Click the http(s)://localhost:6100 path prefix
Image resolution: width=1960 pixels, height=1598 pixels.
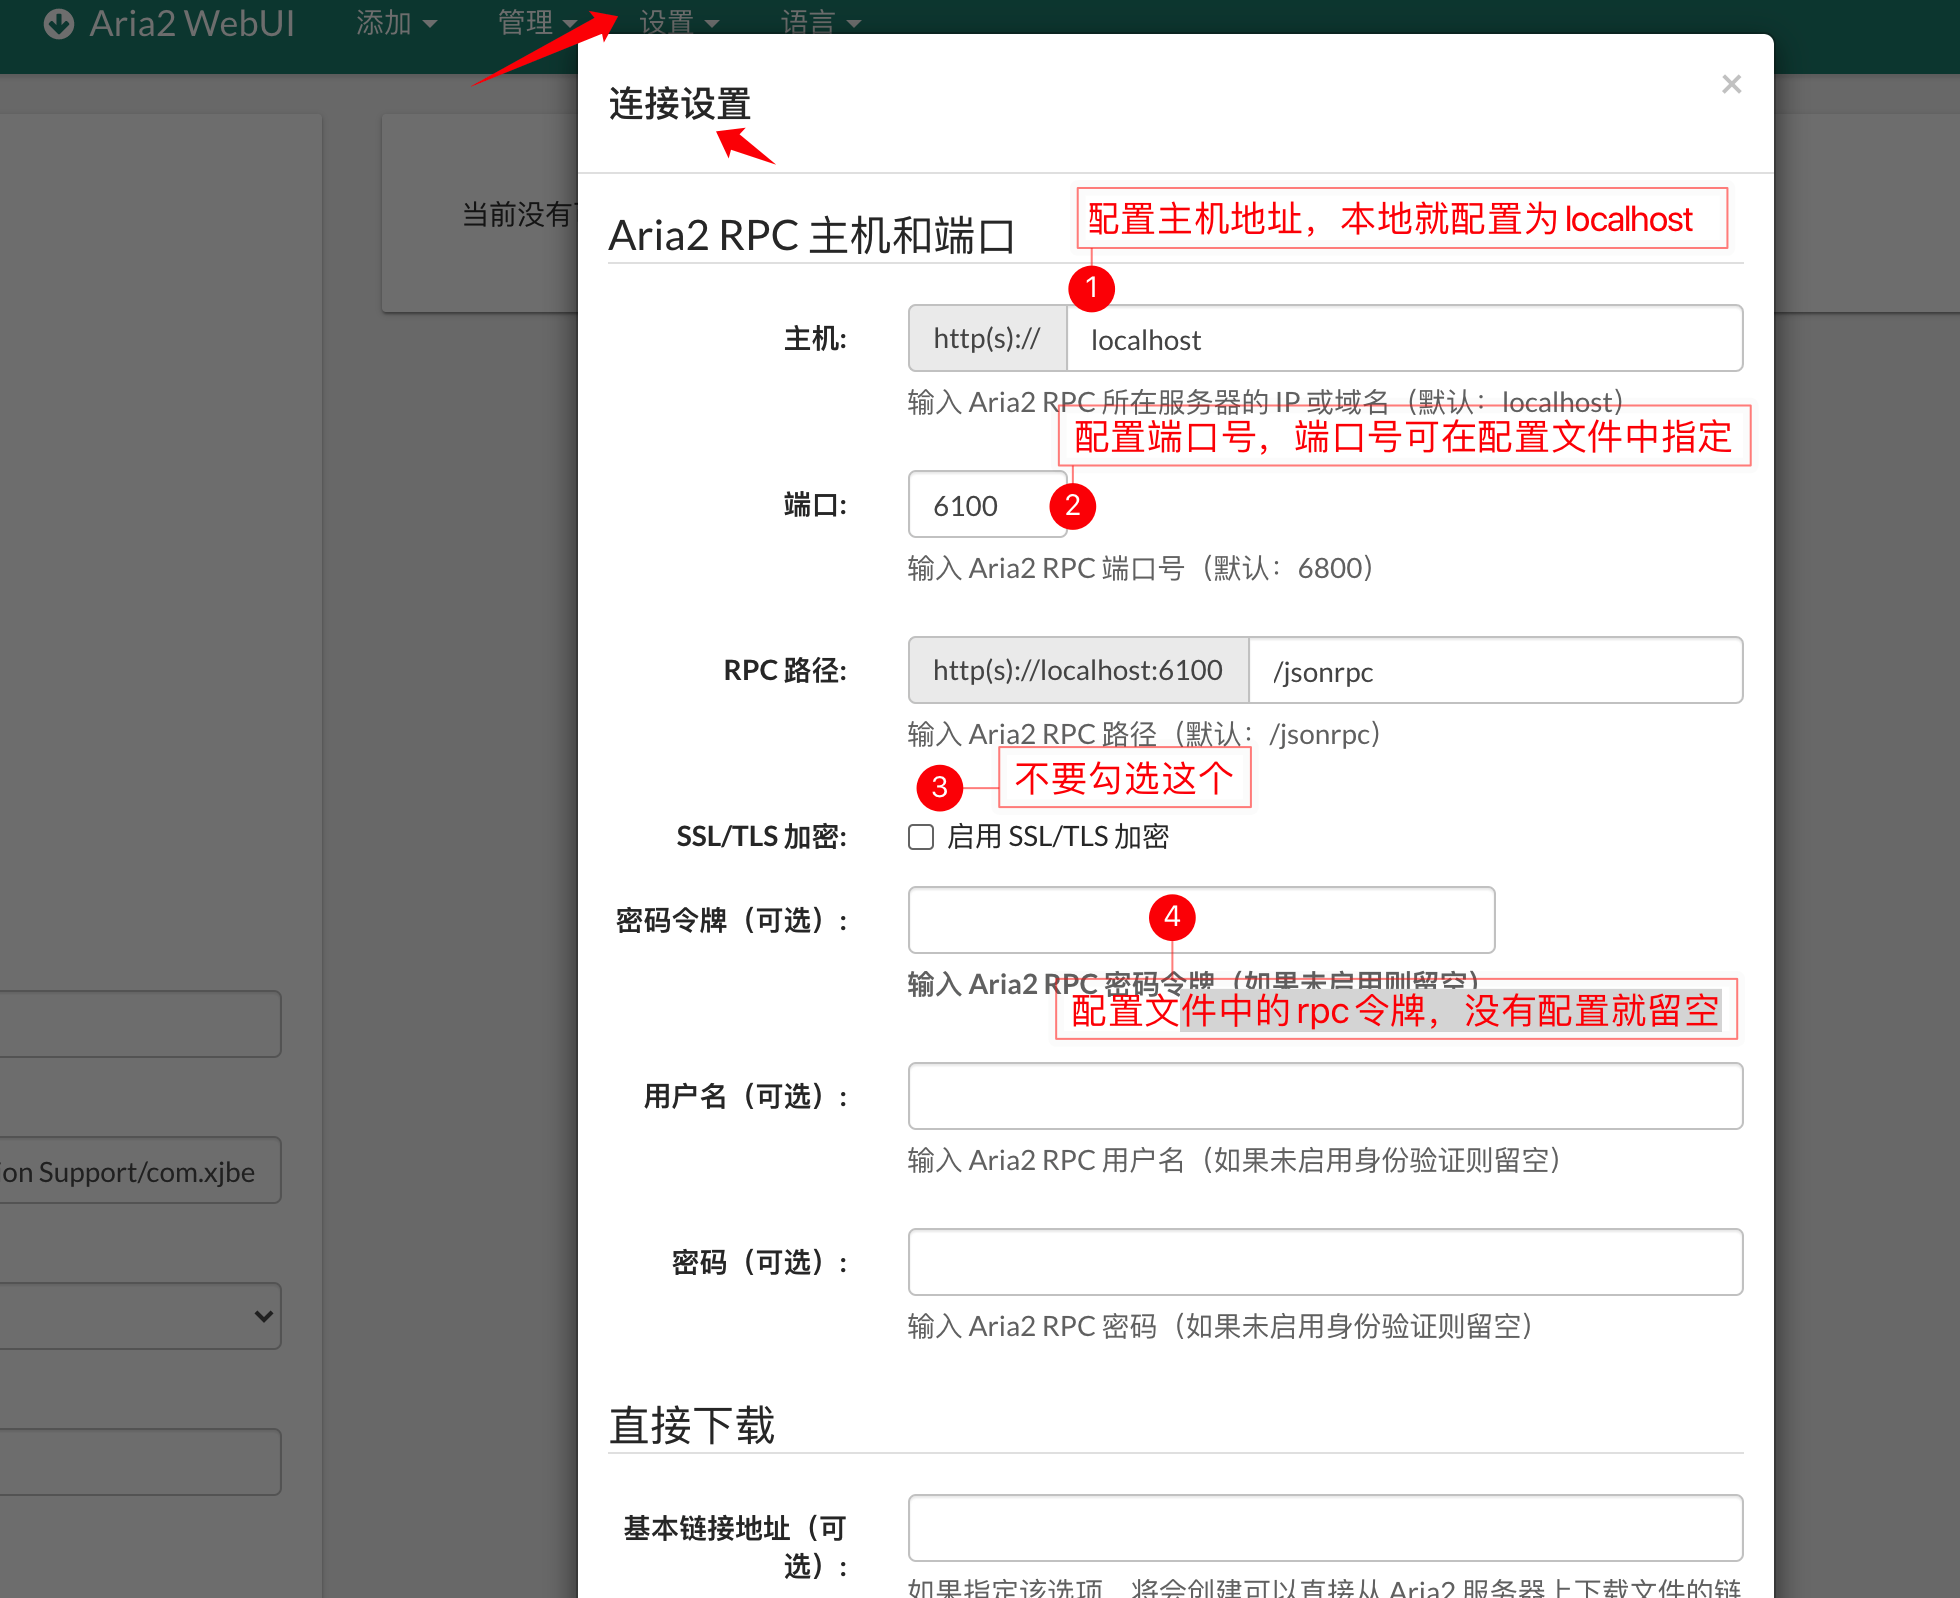(x=1077, y=671)
